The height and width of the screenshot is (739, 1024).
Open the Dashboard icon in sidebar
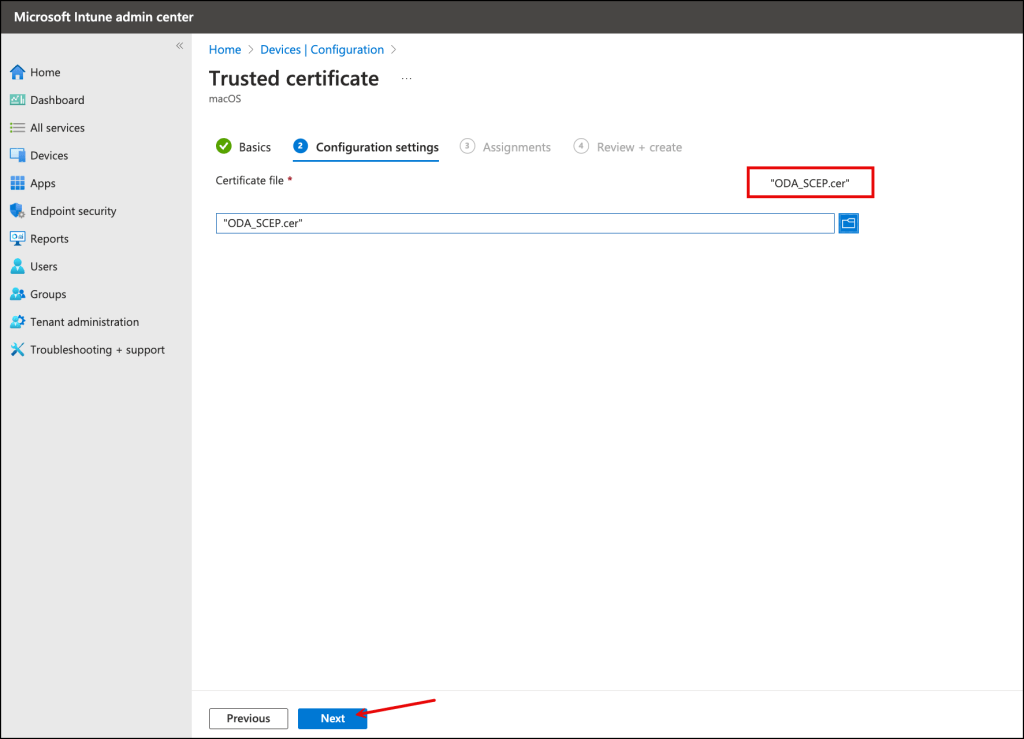tap(17, 100)
